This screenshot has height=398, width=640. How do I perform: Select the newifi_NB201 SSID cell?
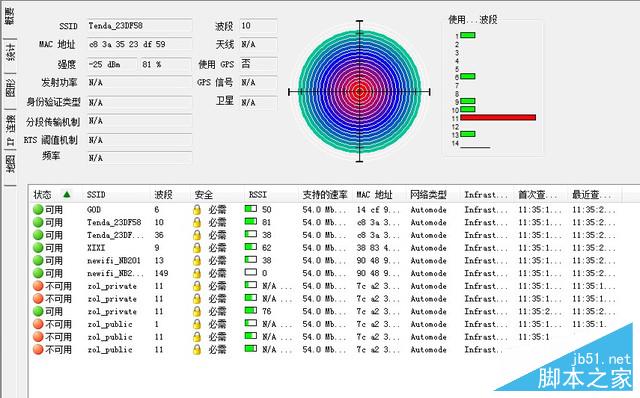114,260
